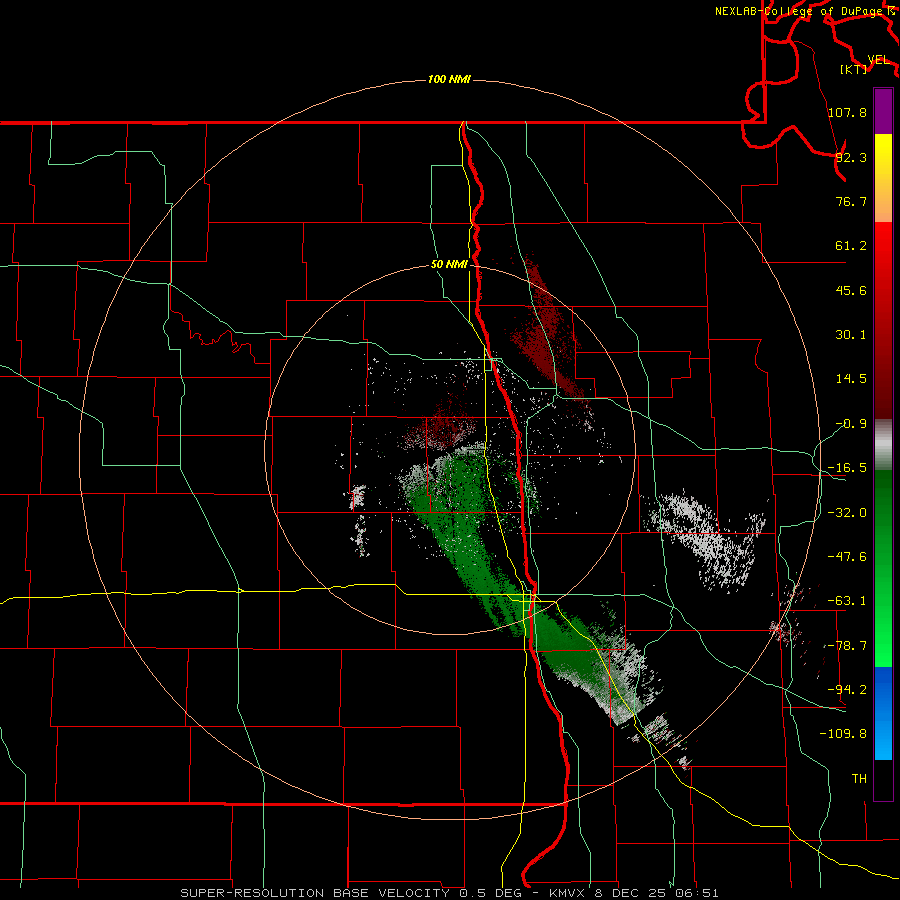
Task: Click the 14.5 velocity scale value
Action: pyautogui.click(x=851, y=379)
